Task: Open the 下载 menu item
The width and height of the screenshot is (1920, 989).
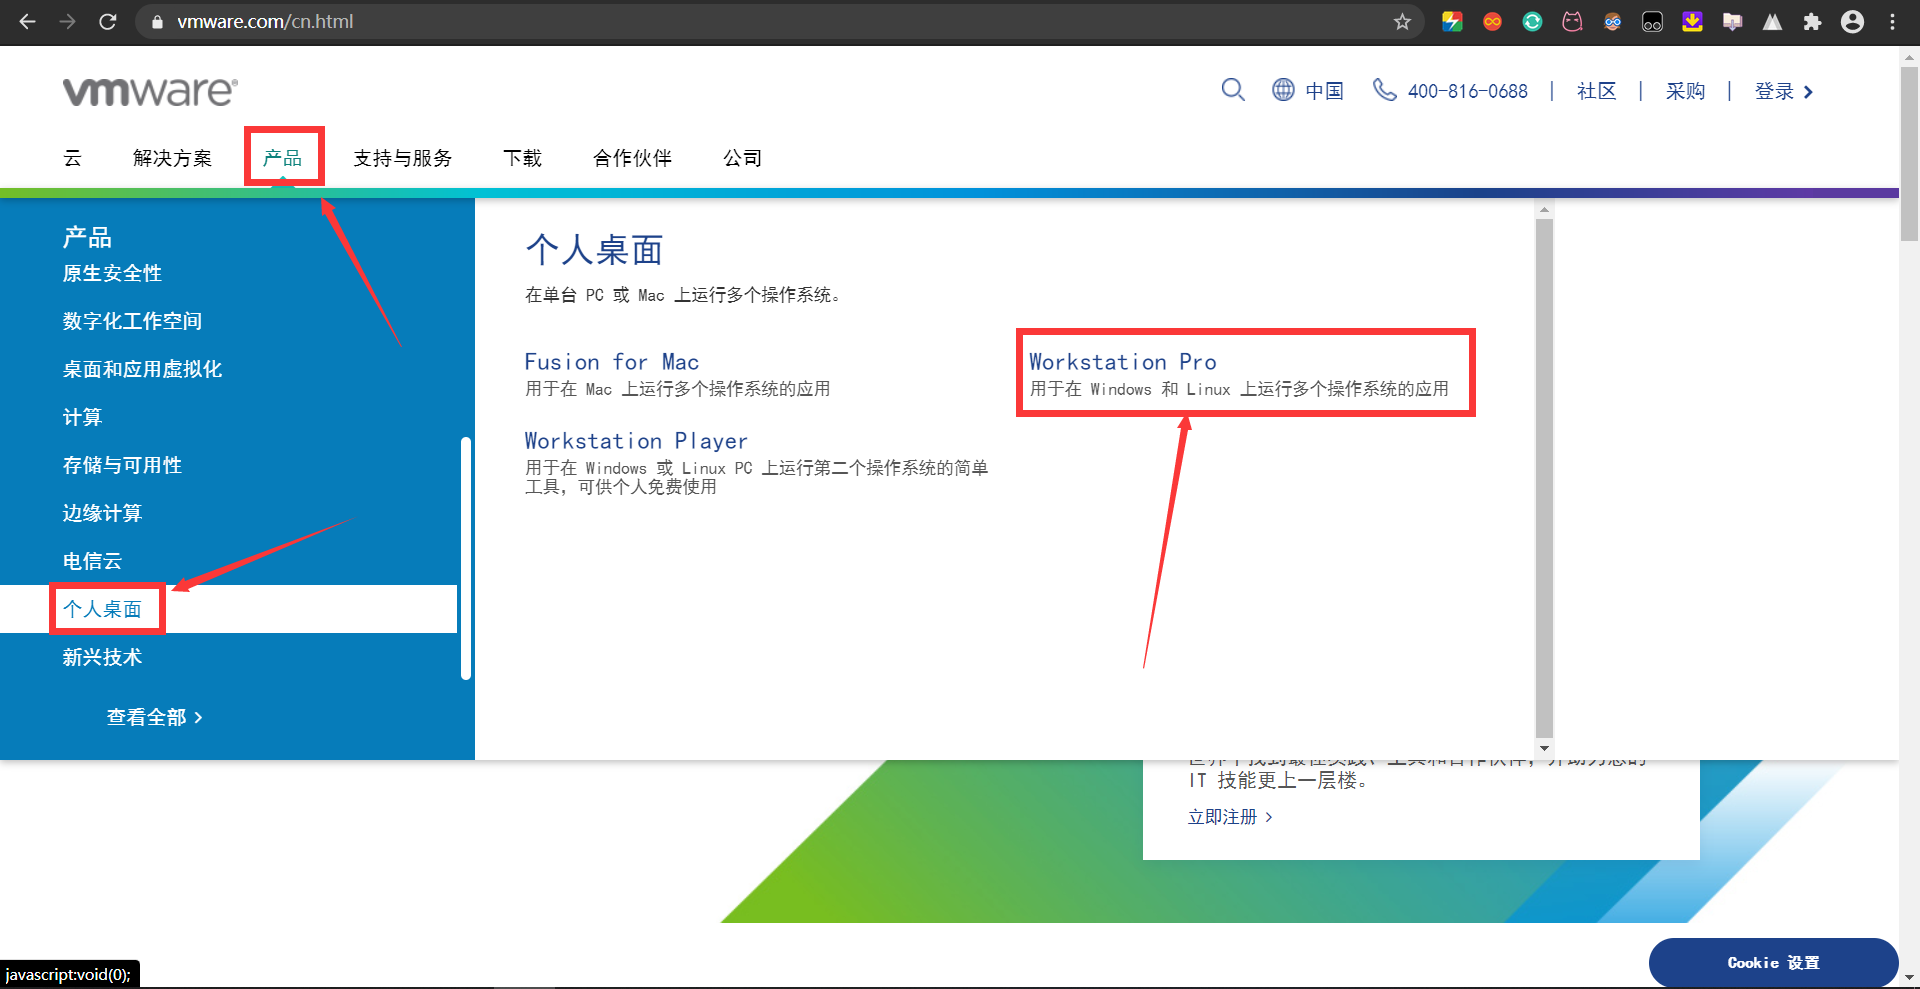Action: pyautogui.click(x=522, y=158)
